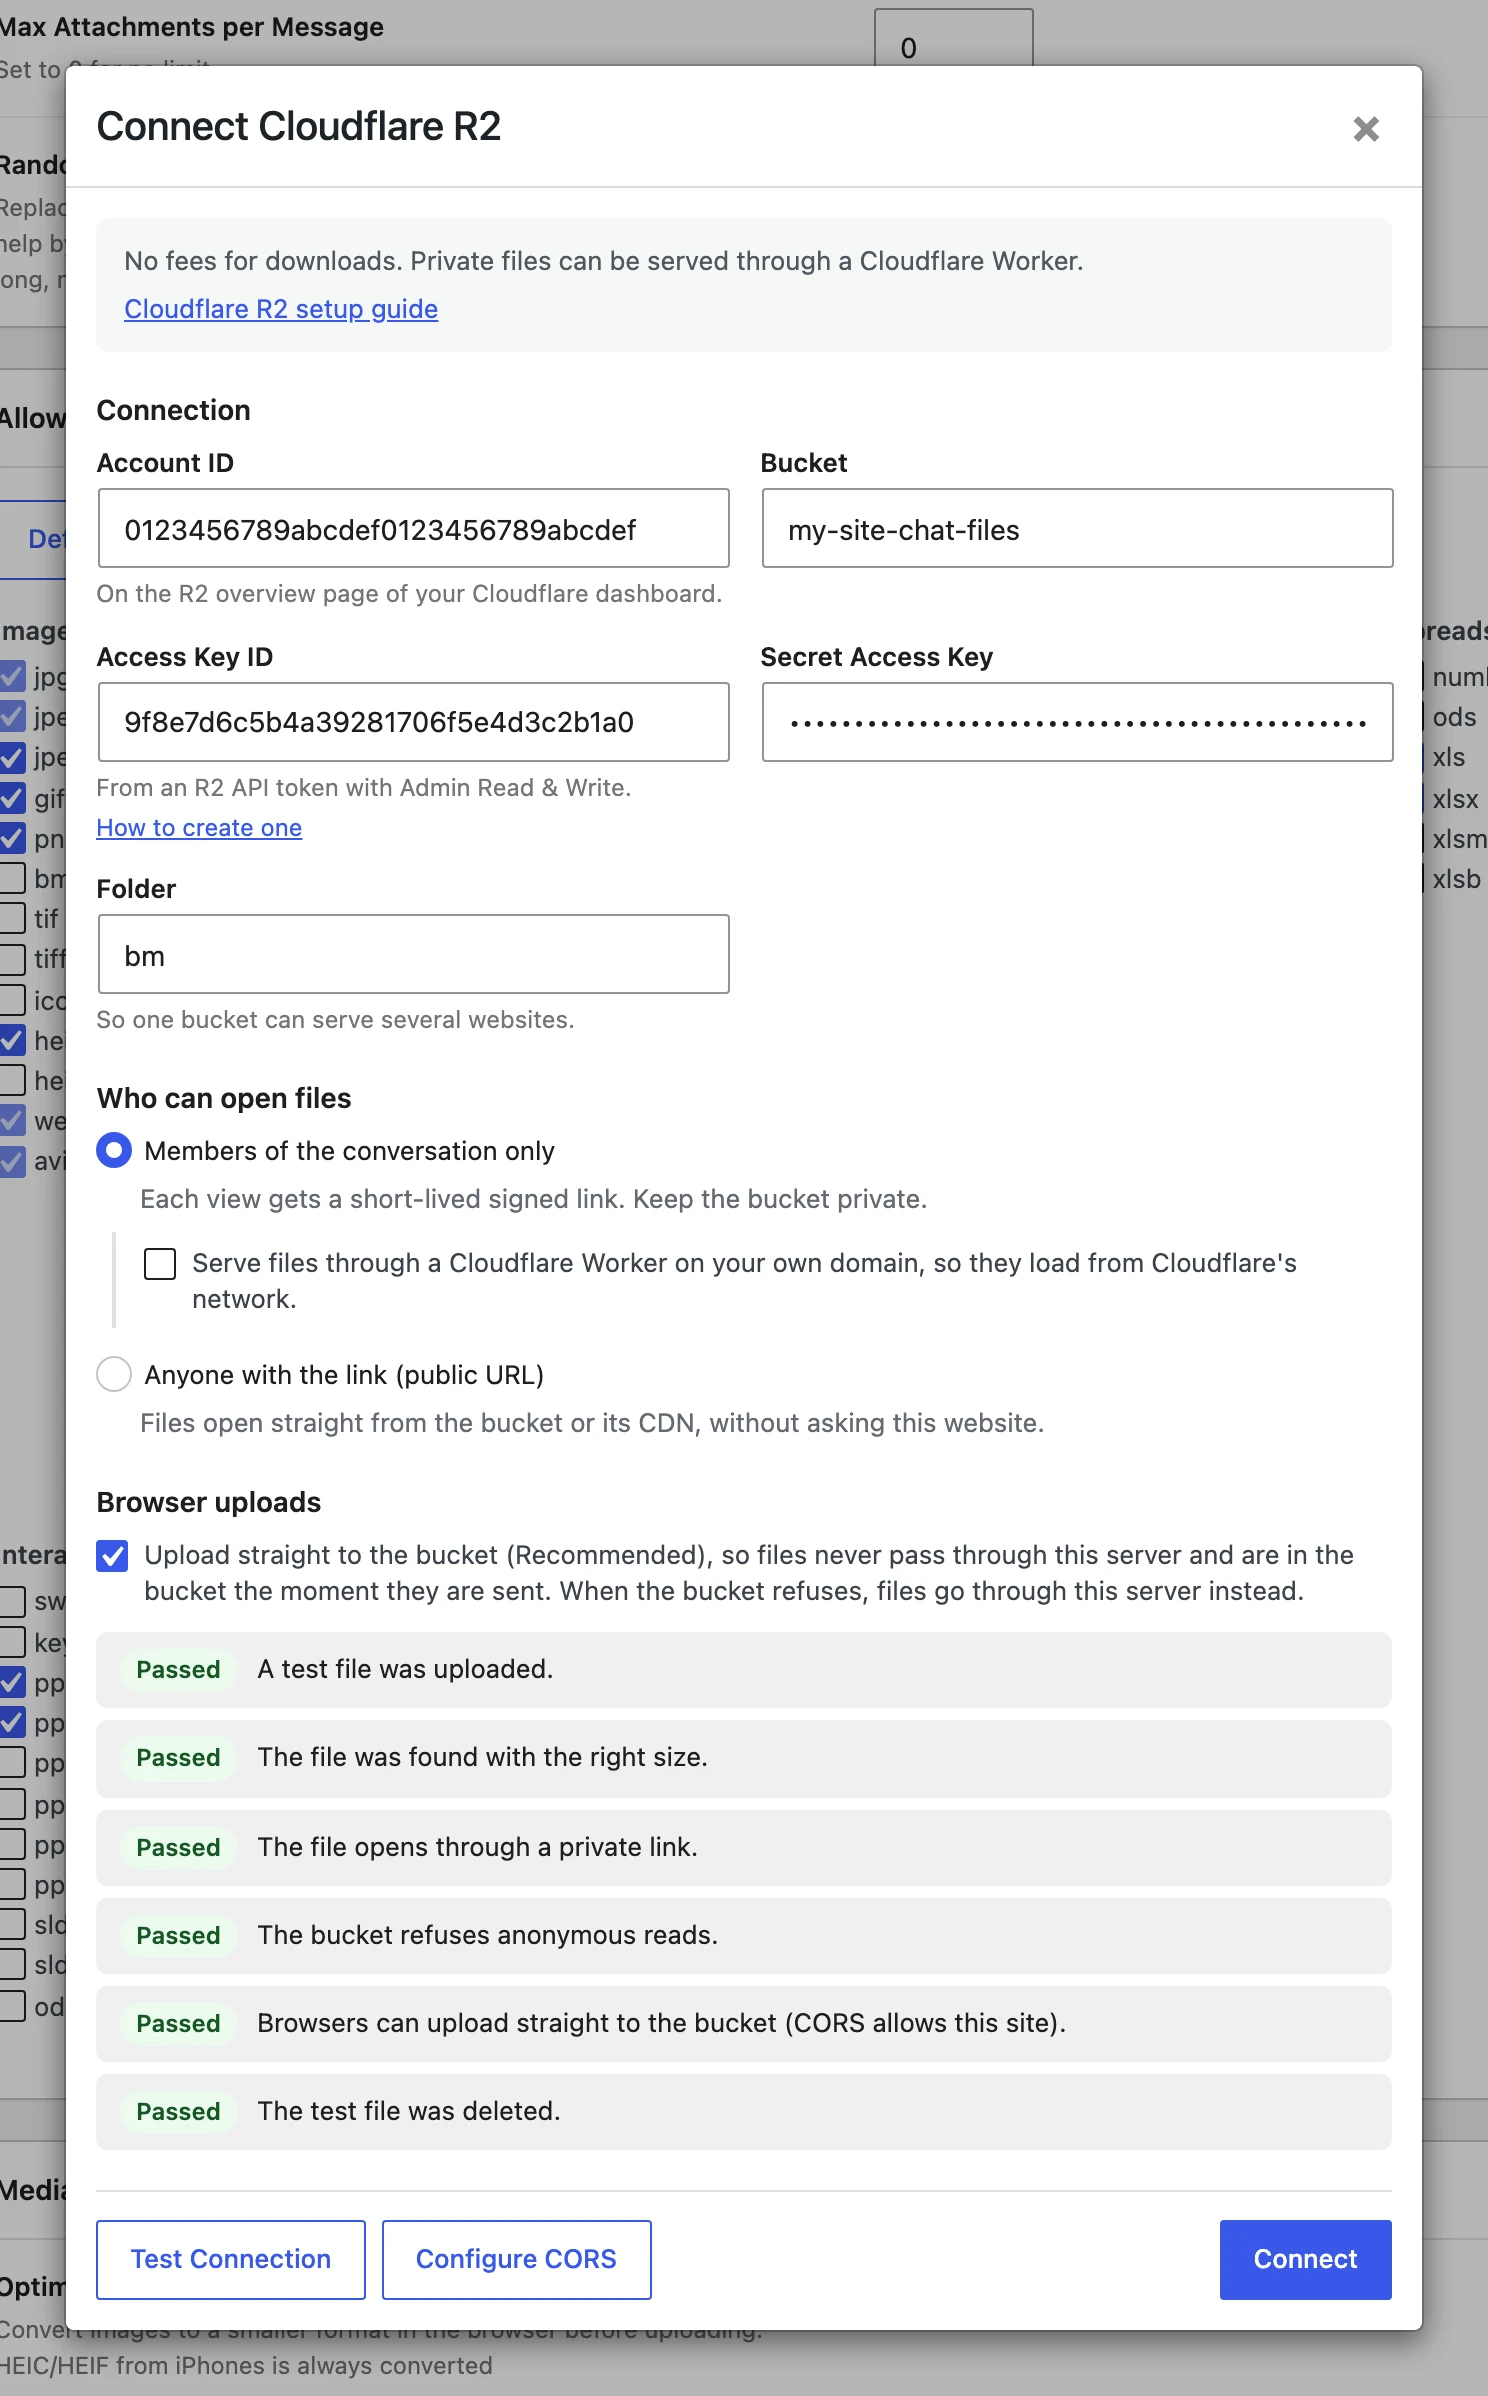Click the 'Files open straight from the bucket' description

tap(592, 1423)
